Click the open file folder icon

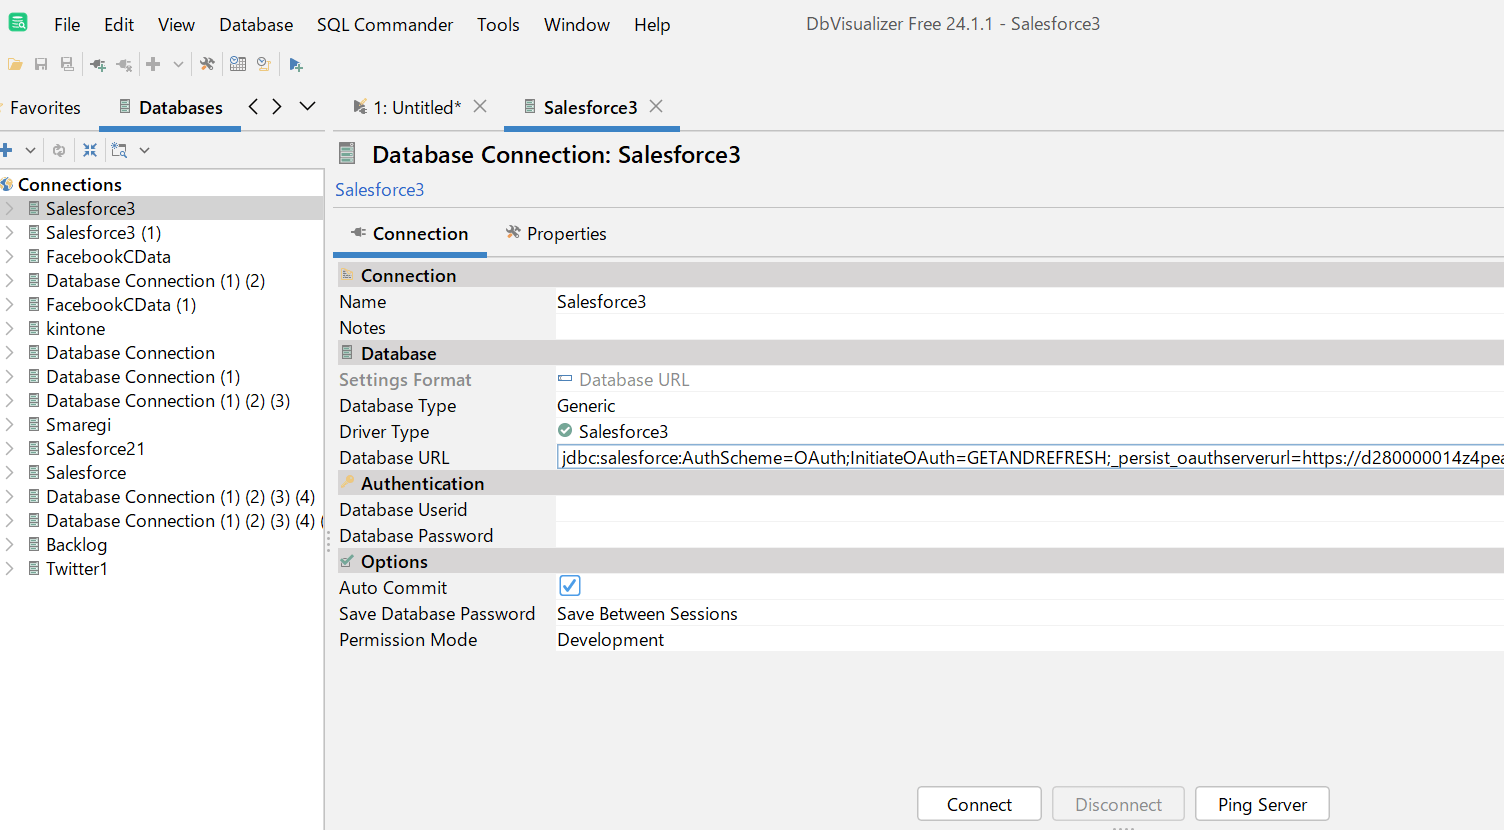(x=15, y=64)
